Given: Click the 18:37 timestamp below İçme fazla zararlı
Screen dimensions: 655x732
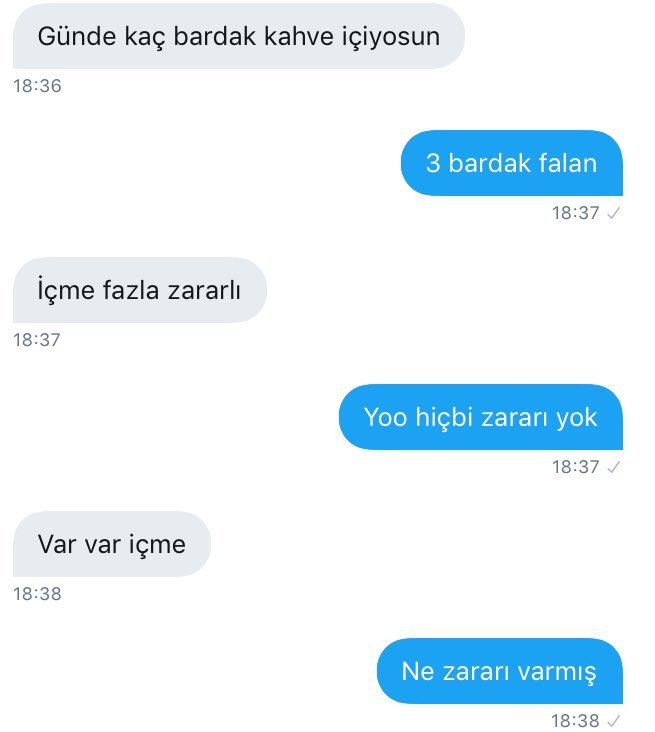Looking at the screenshot, I should [37, 340].
